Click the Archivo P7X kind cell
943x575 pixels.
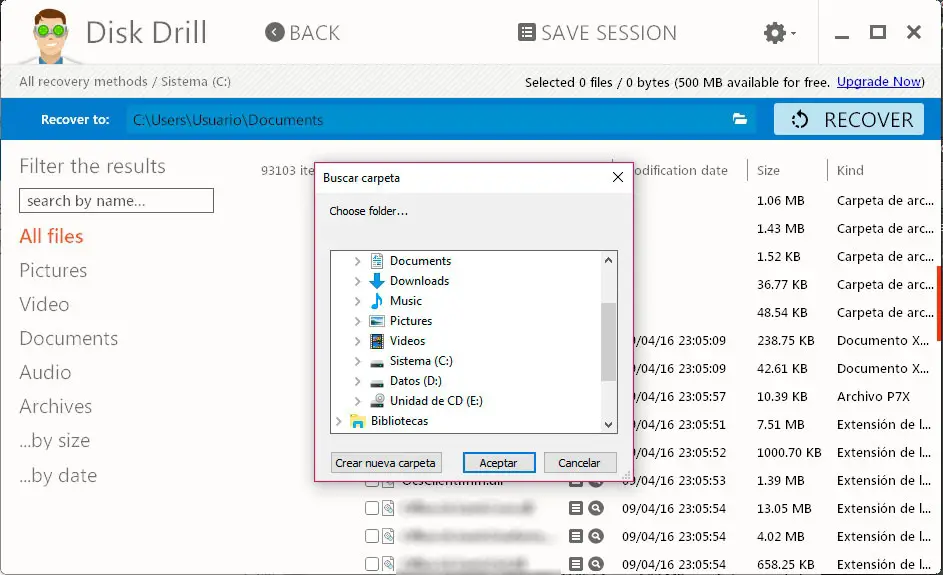pos(873,396)
